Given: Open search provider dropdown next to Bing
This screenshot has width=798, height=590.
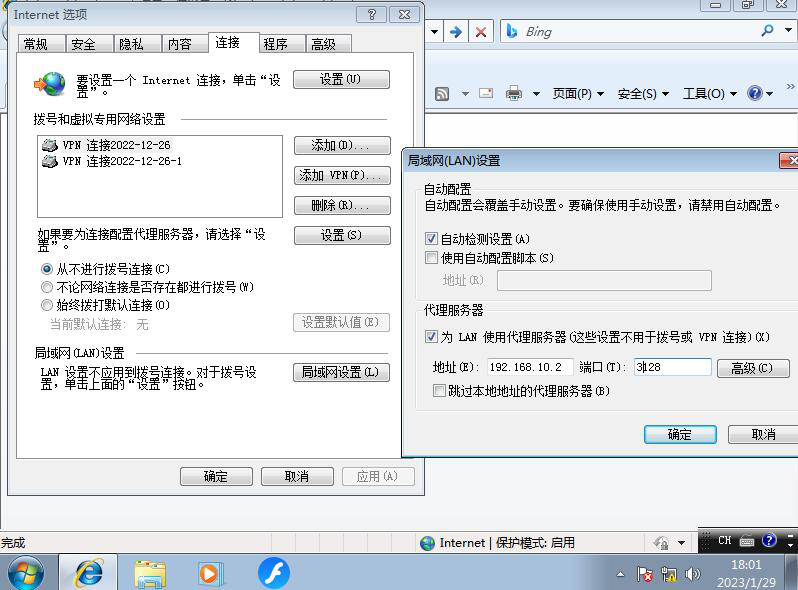Looking at the screenshot, I should [788, 30].
